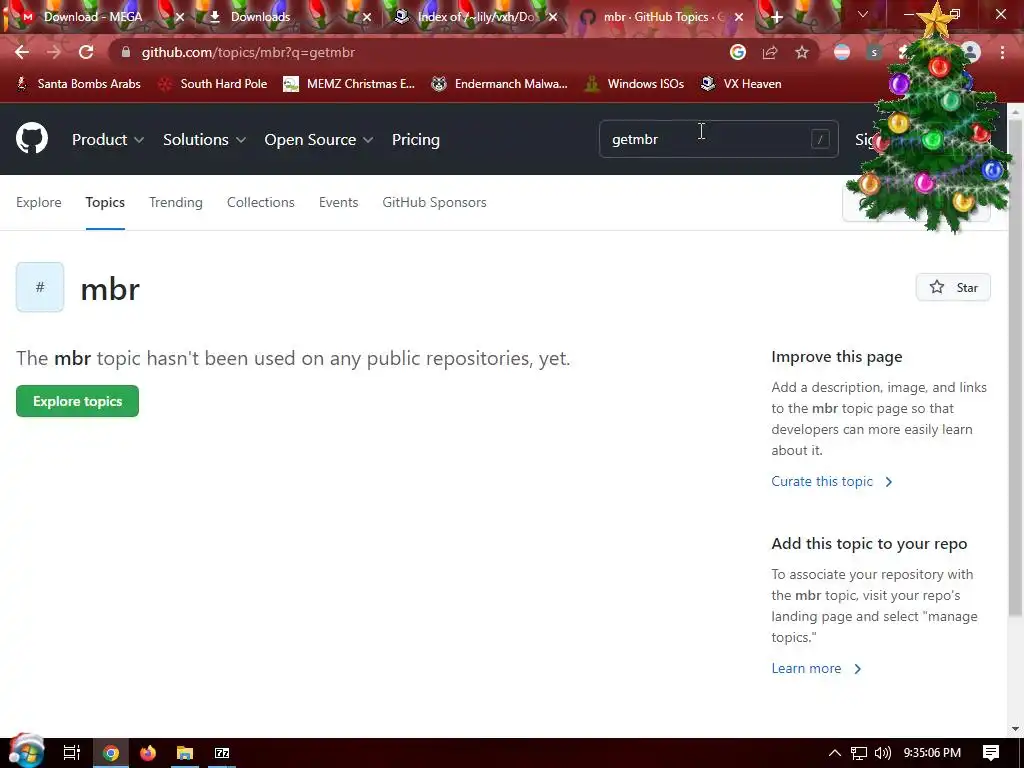Click scrollbar down arrow
The image size is (1024, 768).
tap(1016, 728)
